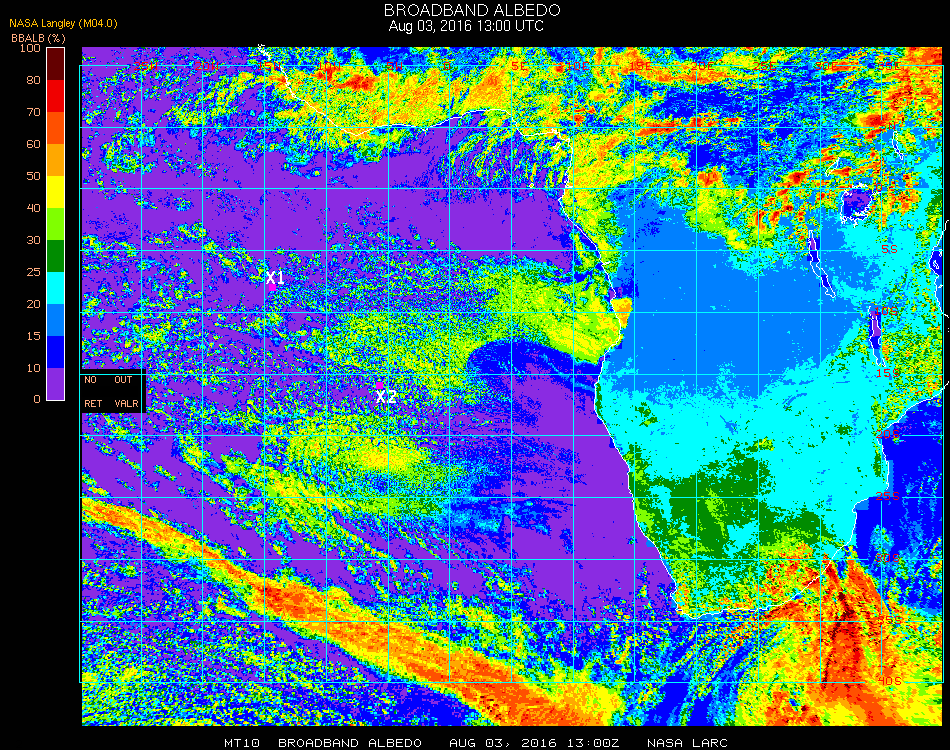This screenshot has width=950, height=750.
Task: Choose the light blue 15-20 legend swatch
Action: click(56, 320)
